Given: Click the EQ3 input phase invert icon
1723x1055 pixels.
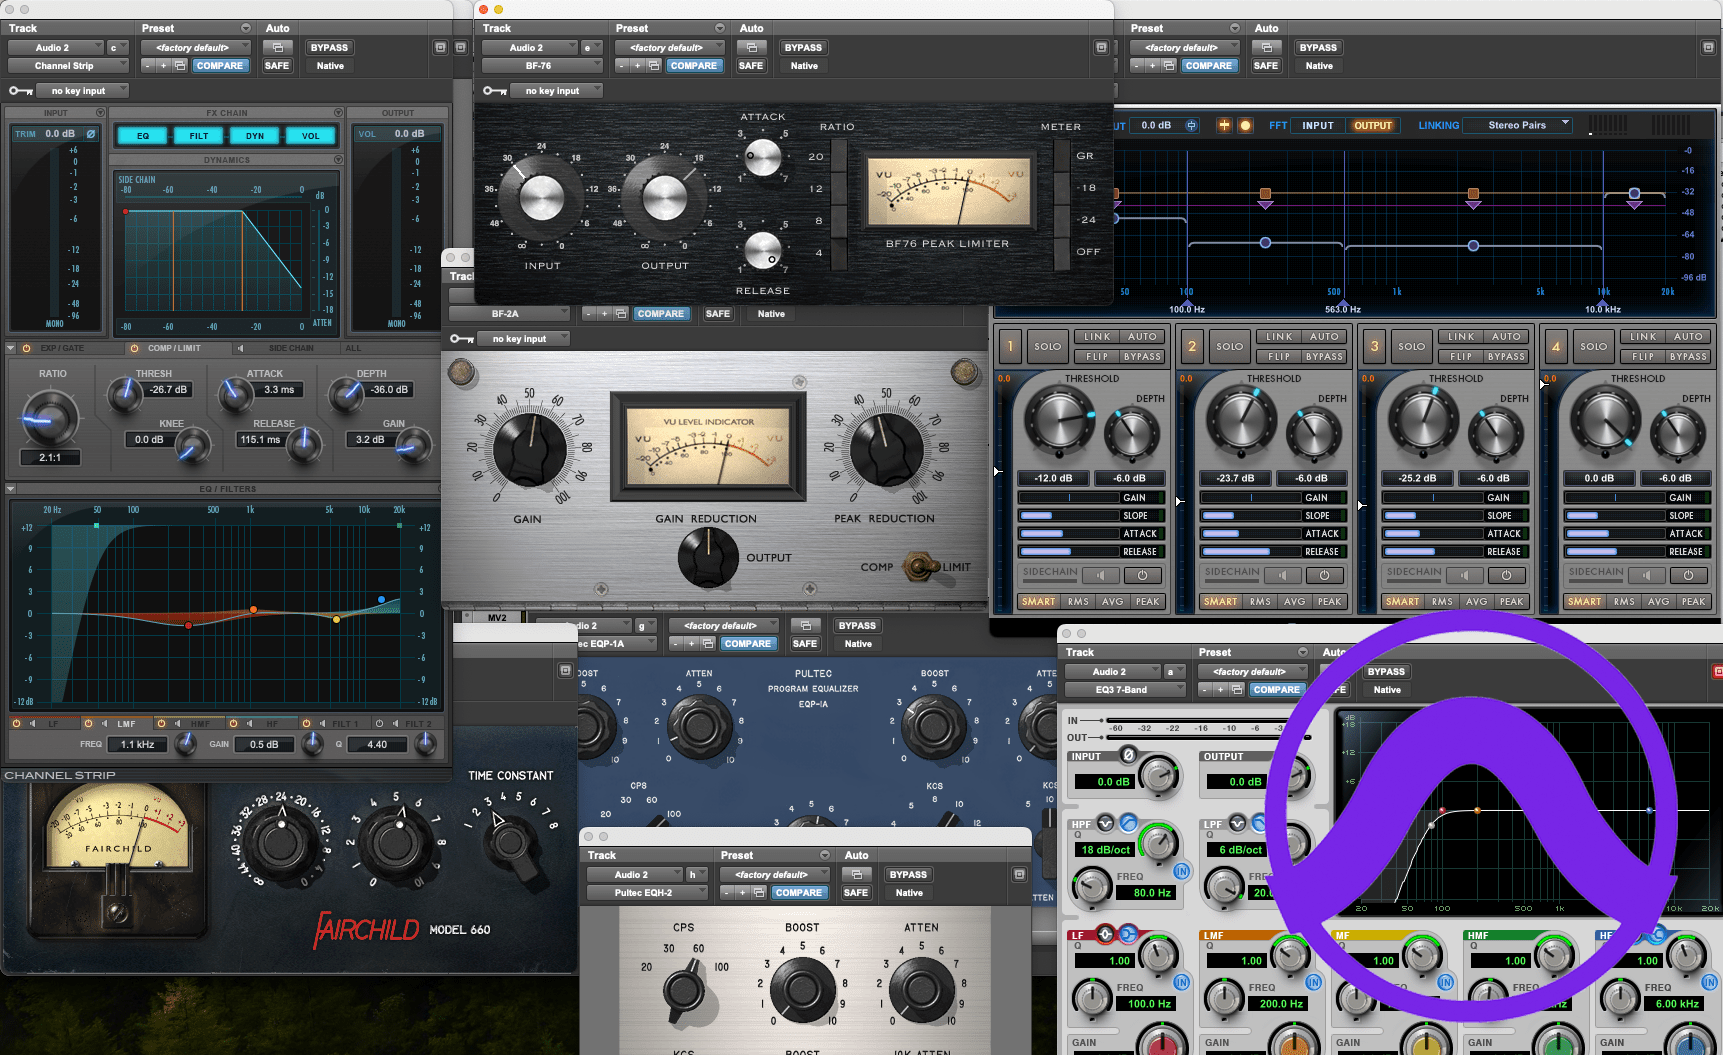Looking at the screenshot, I should (1129, 755).
